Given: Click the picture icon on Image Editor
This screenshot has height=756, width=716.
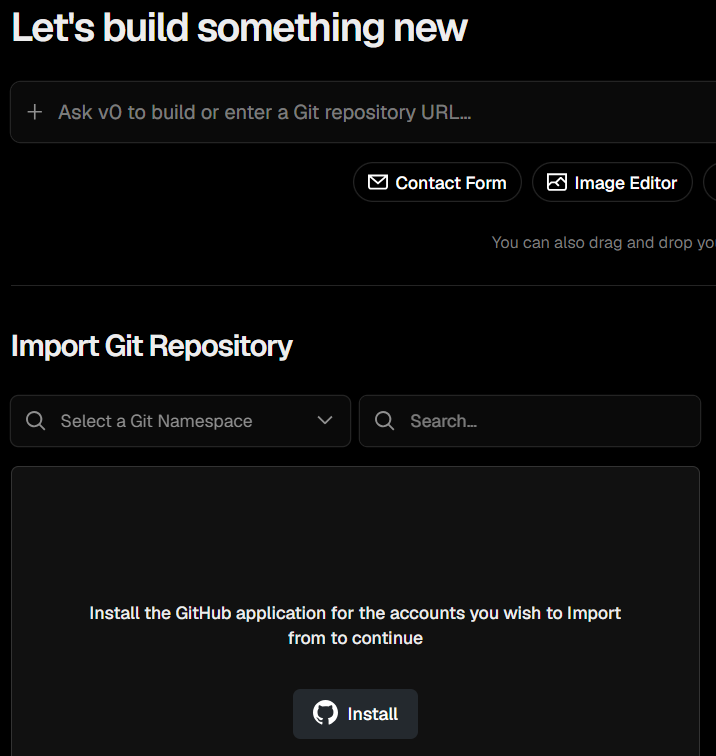Looking at the screenshot, I should 556,182.
